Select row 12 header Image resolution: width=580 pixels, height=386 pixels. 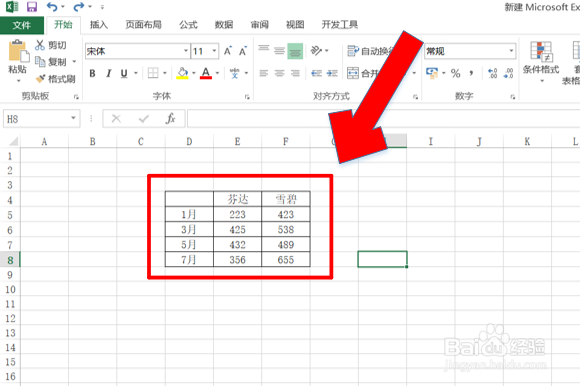[10, 318]
